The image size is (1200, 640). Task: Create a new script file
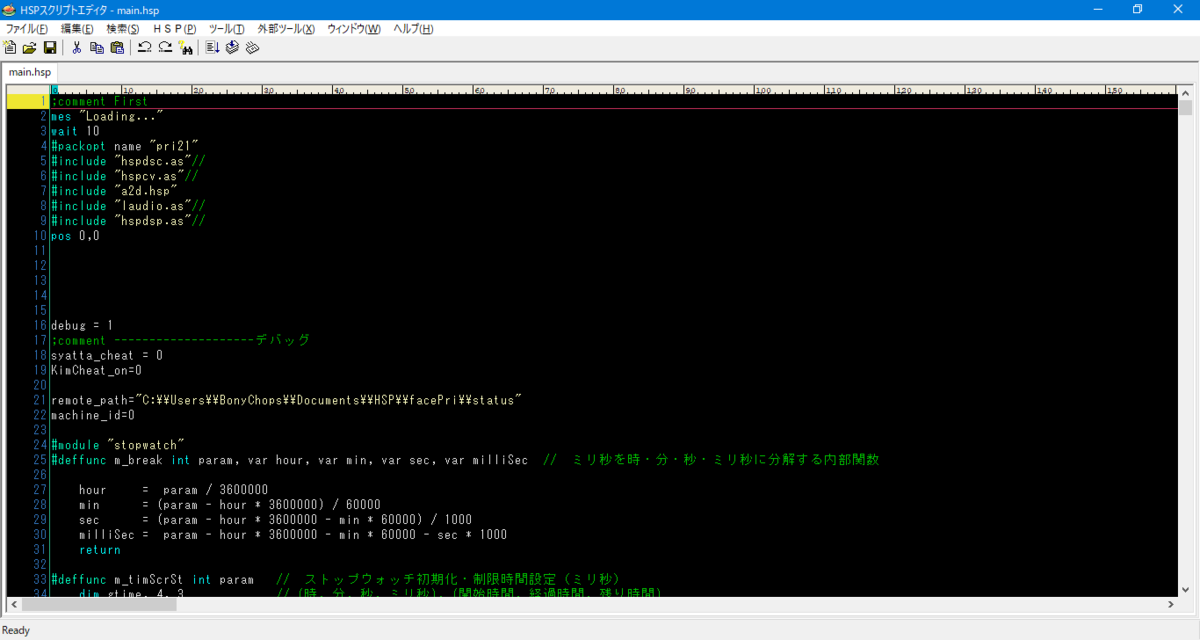coord(11,47)
